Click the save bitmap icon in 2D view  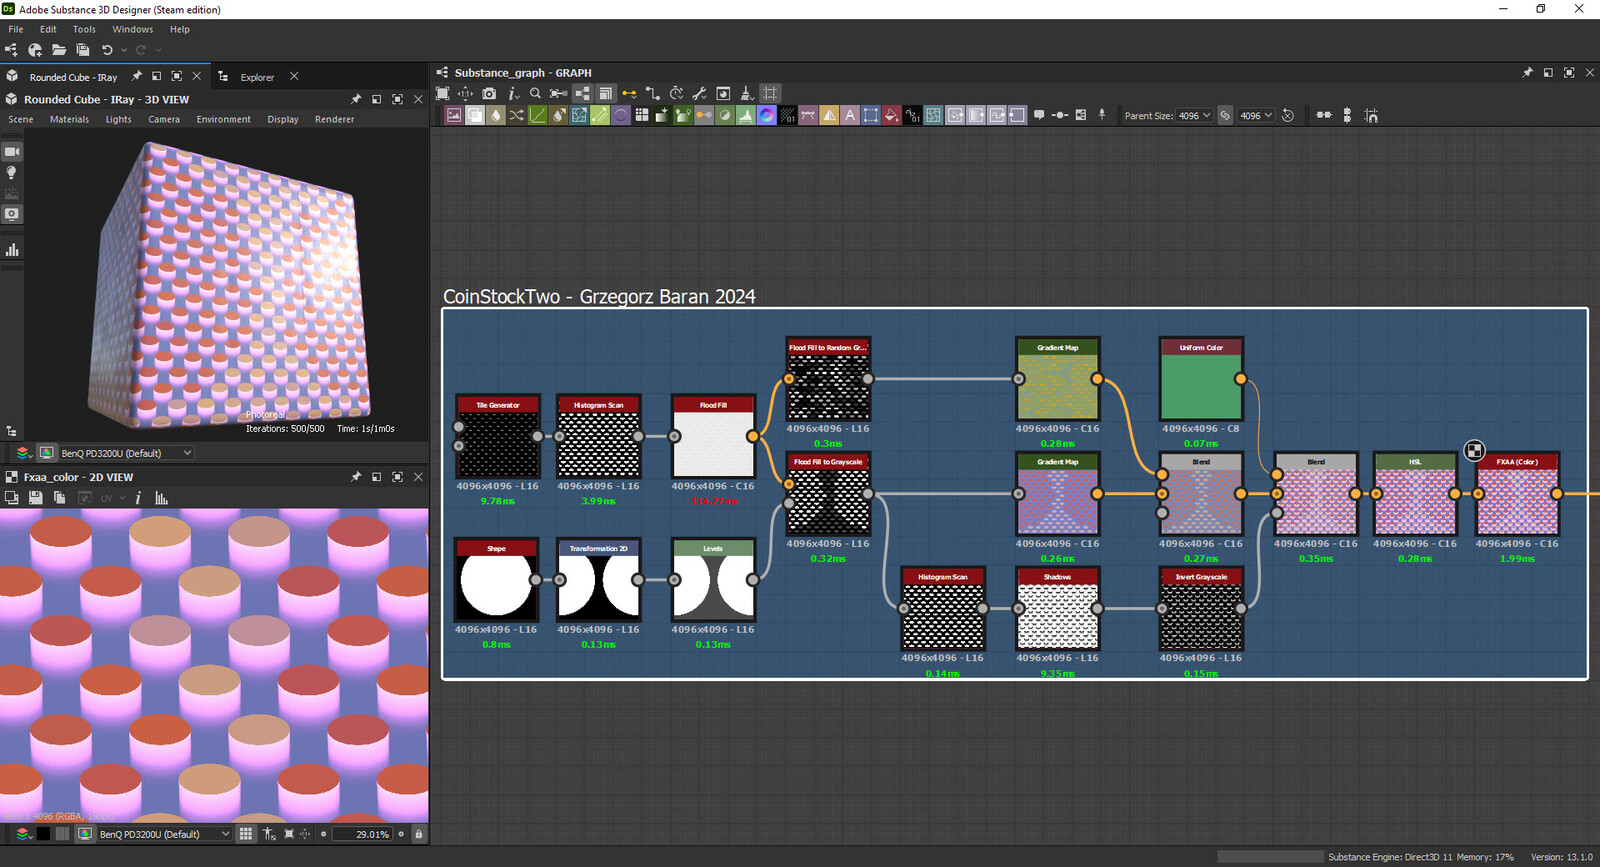point(35,498)
